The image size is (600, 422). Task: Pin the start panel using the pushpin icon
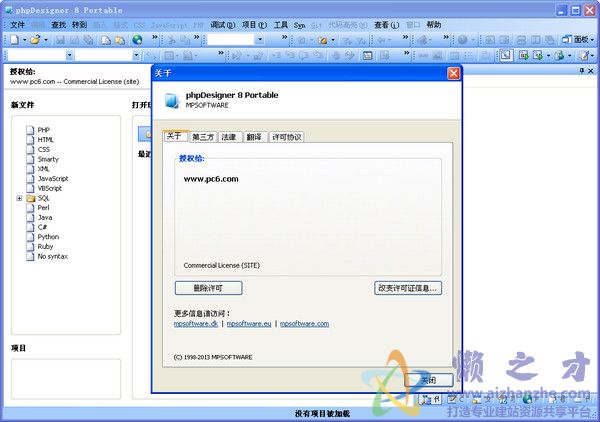tap(582, 70)
